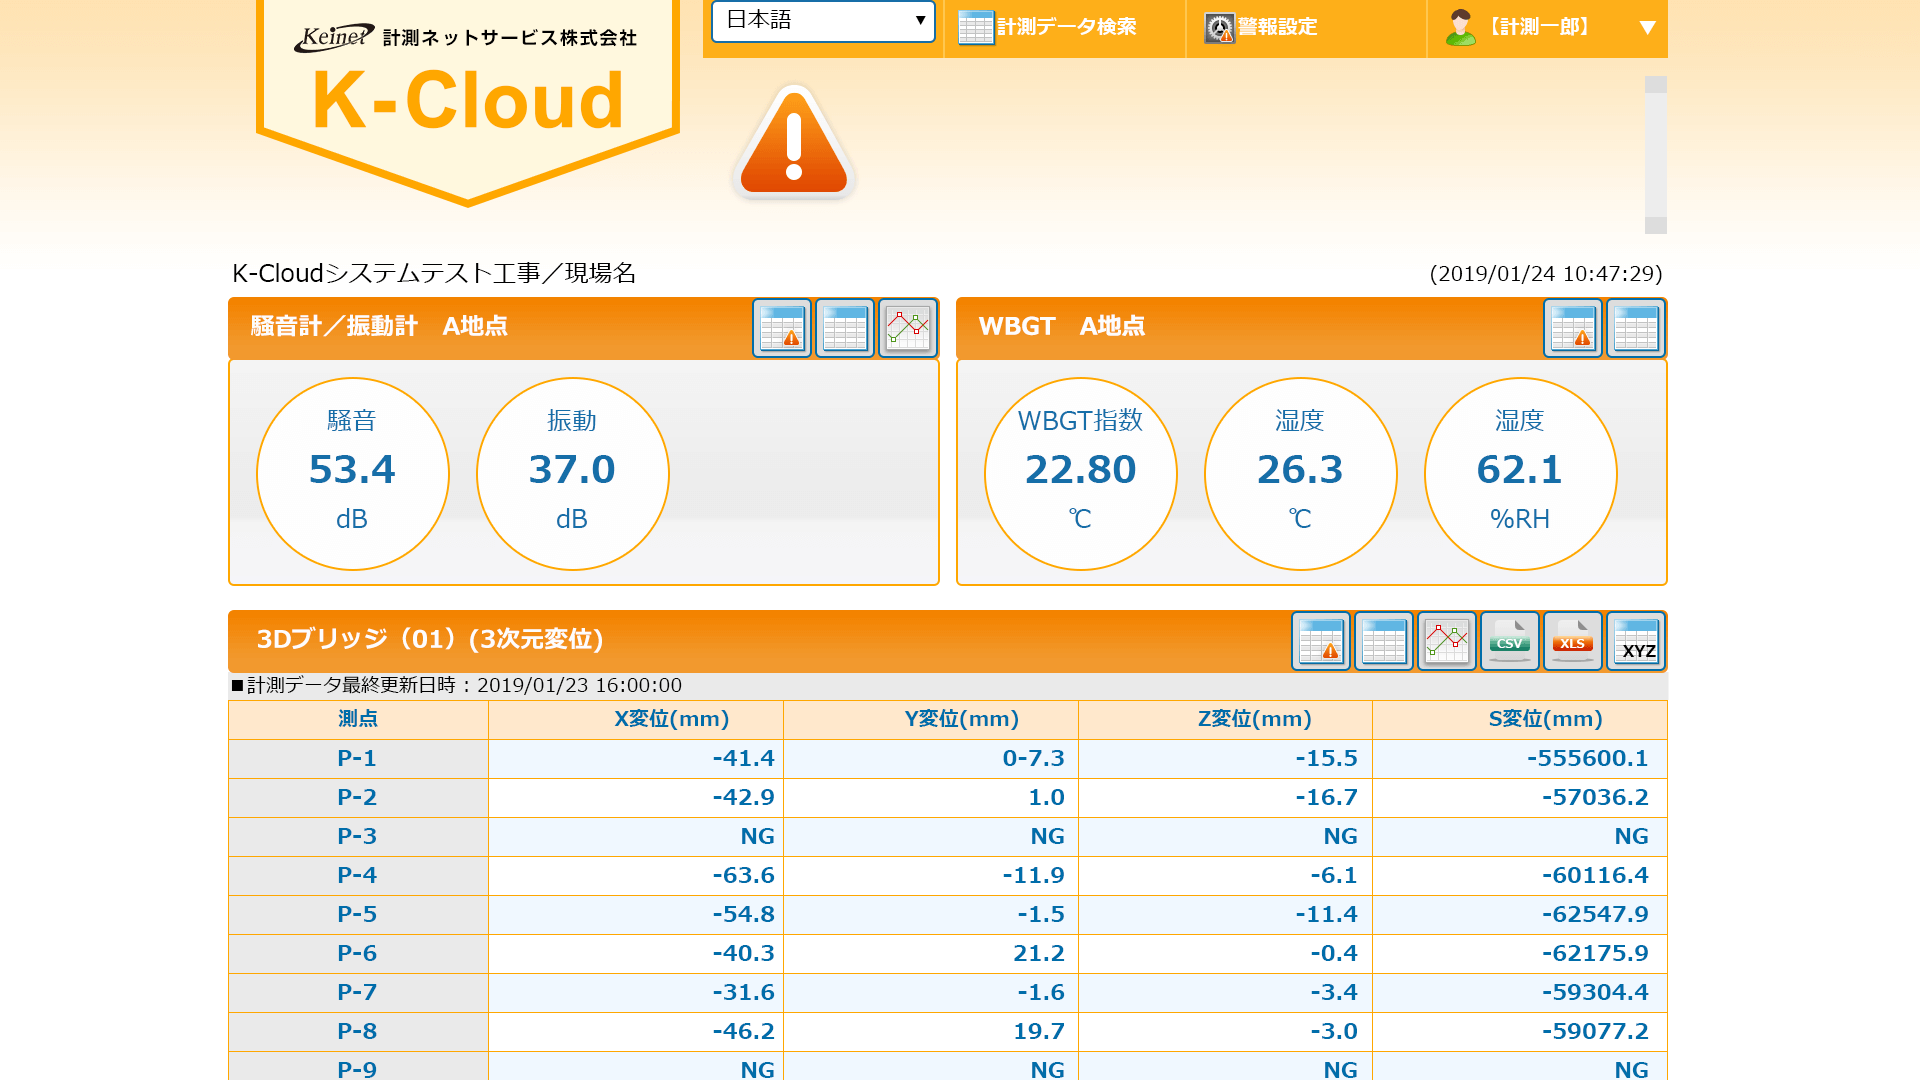Click the large orange warning alert icon
Screen dimensions: 1920x1080
tap(794, 141)
